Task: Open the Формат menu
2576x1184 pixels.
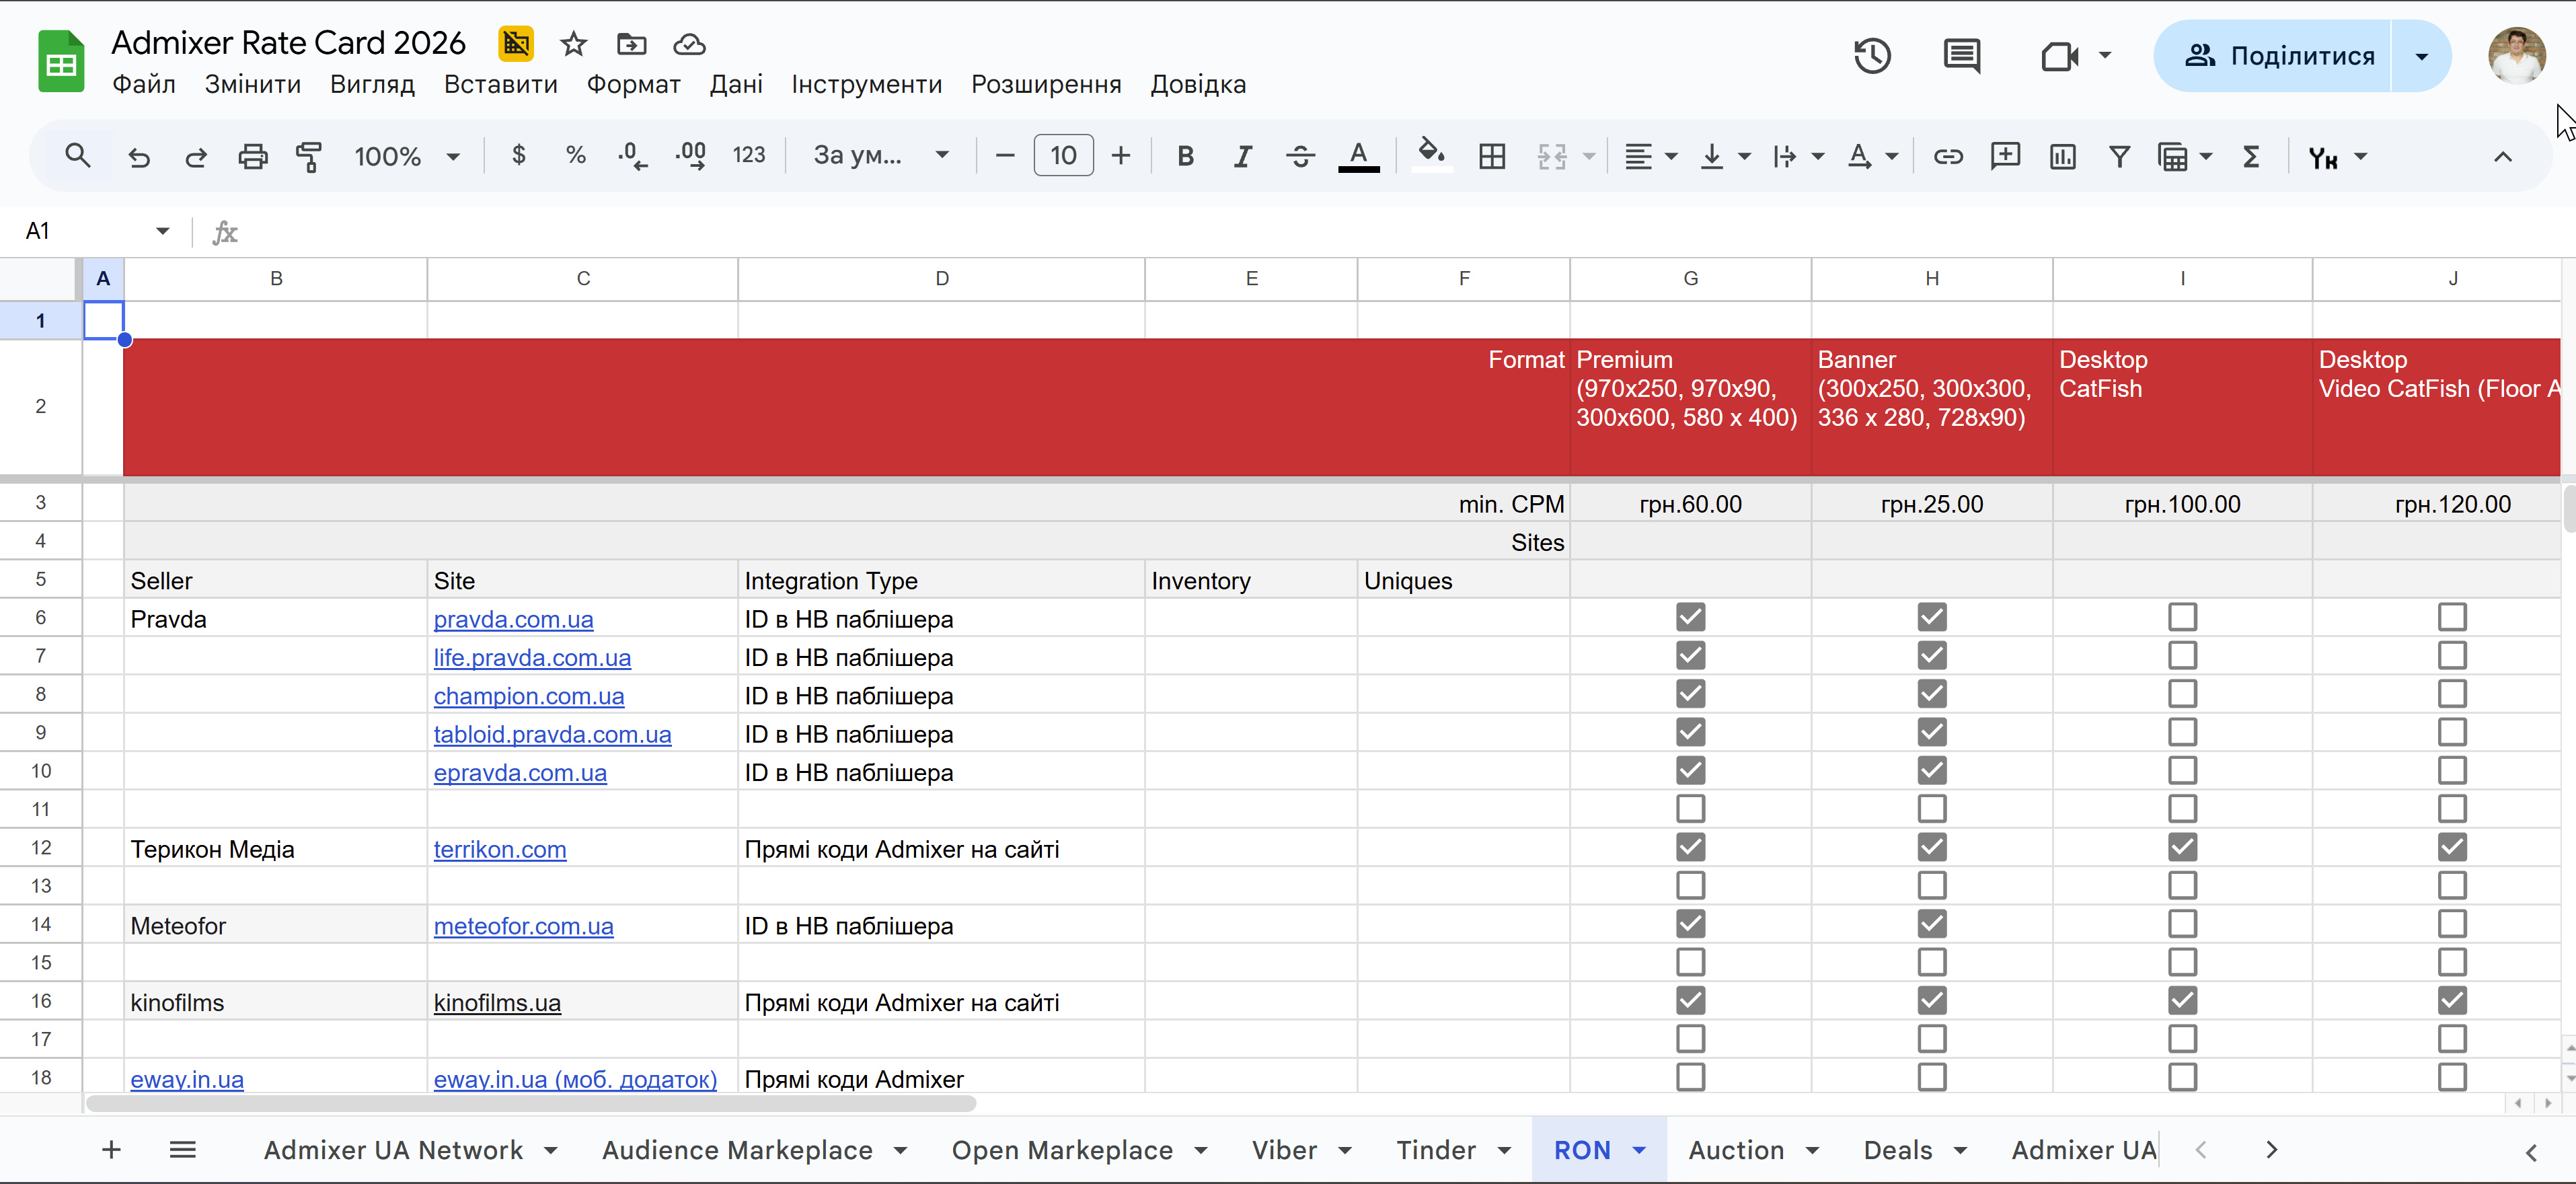Action: pos(633,84)
